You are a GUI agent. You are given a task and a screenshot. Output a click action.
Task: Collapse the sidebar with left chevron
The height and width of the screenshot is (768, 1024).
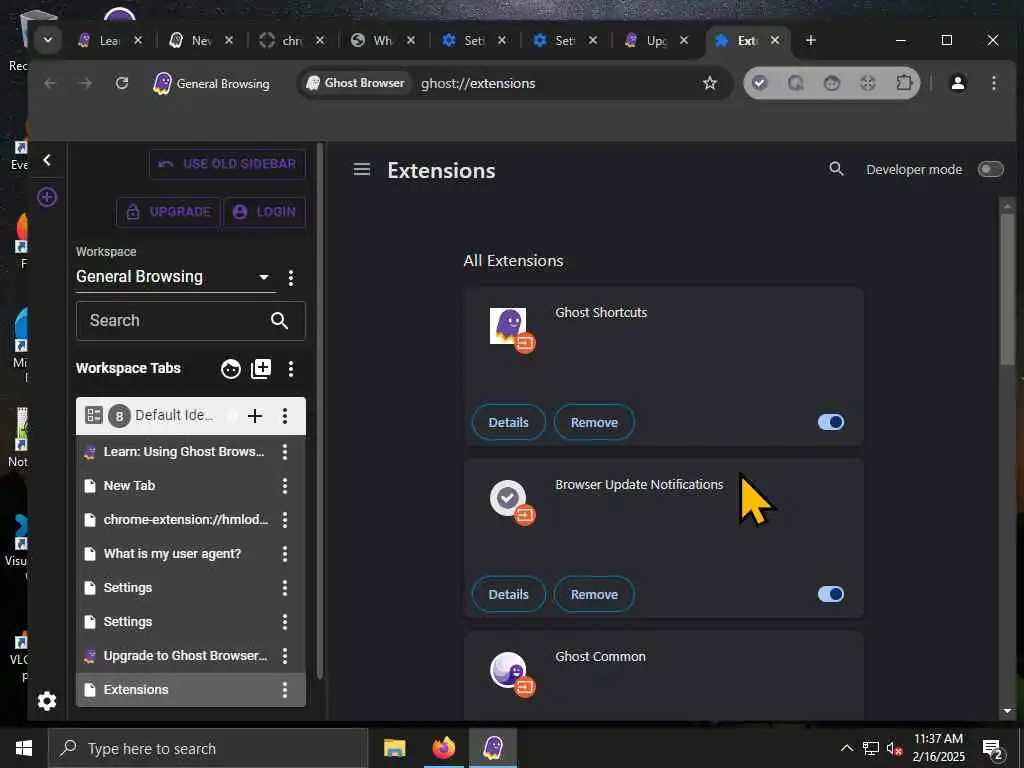point(47,160)
